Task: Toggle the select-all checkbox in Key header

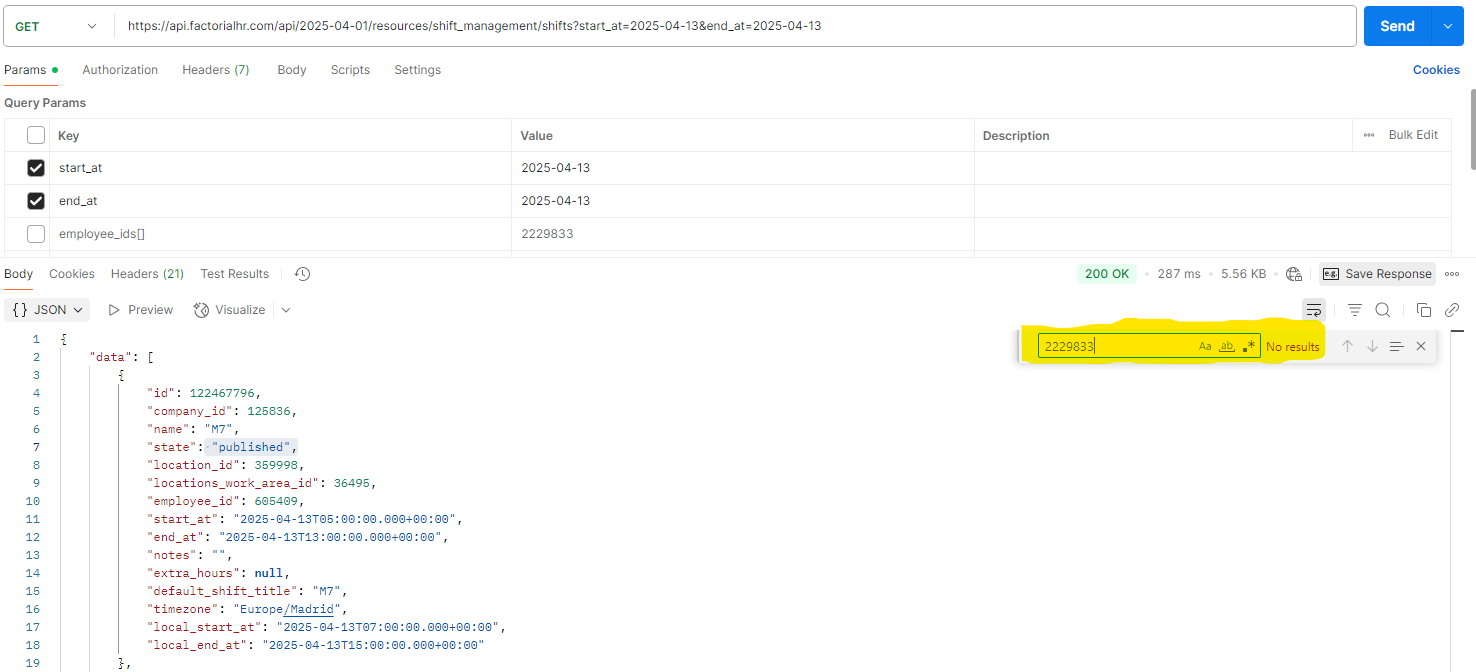Action: tap(36, 135)
